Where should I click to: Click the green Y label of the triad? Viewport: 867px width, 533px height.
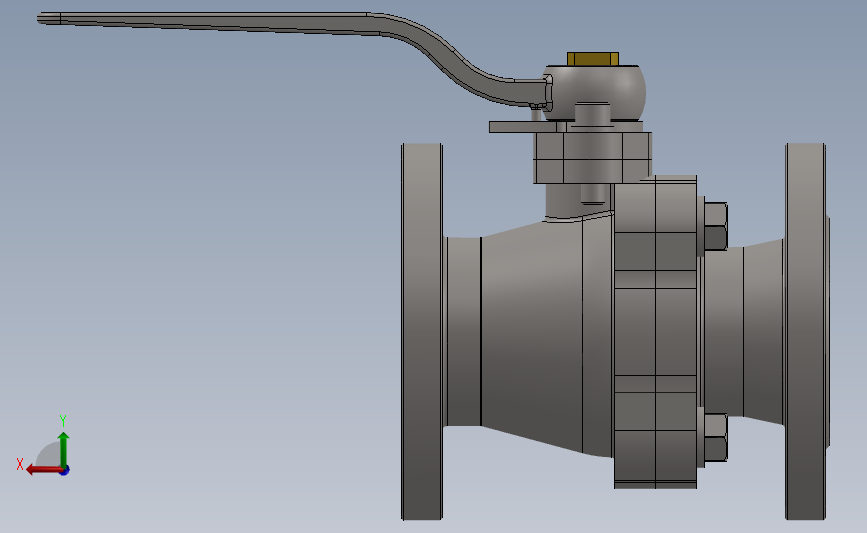coord(63,421)
